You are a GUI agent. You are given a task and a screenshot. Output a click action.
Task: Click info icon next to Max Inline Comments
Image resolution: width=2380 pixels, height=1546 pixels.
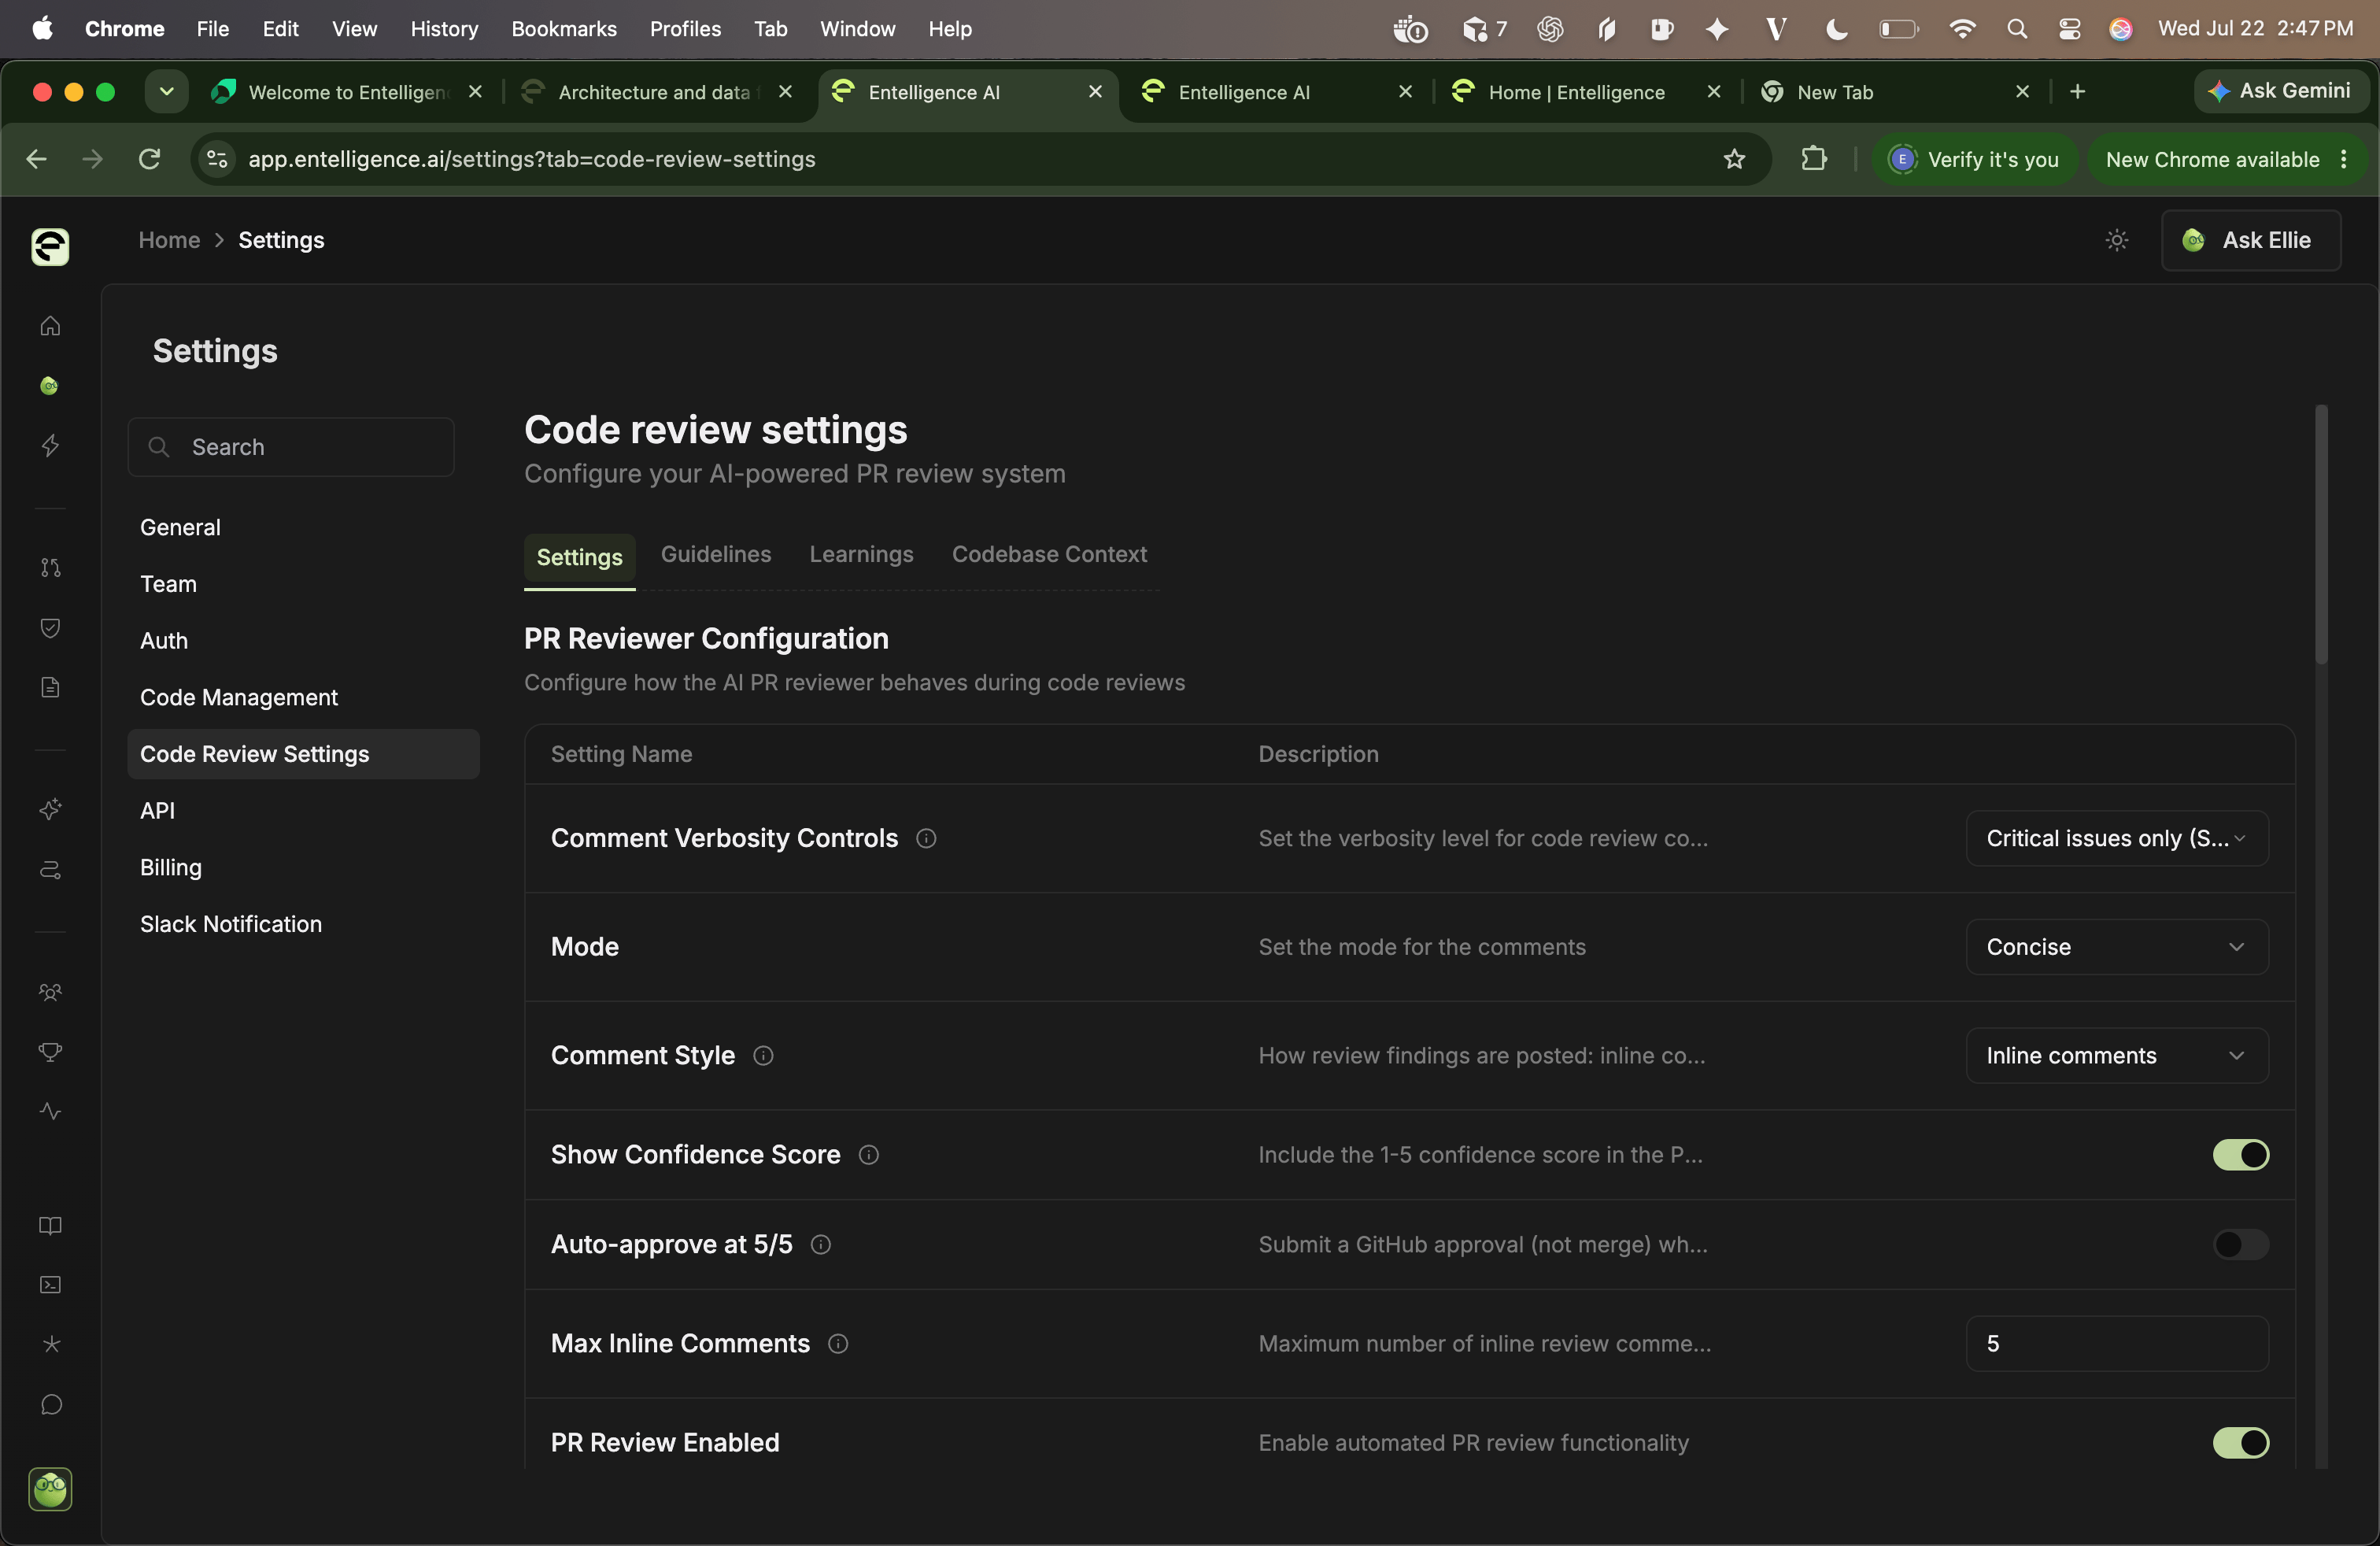click(x=838, y=1344)
